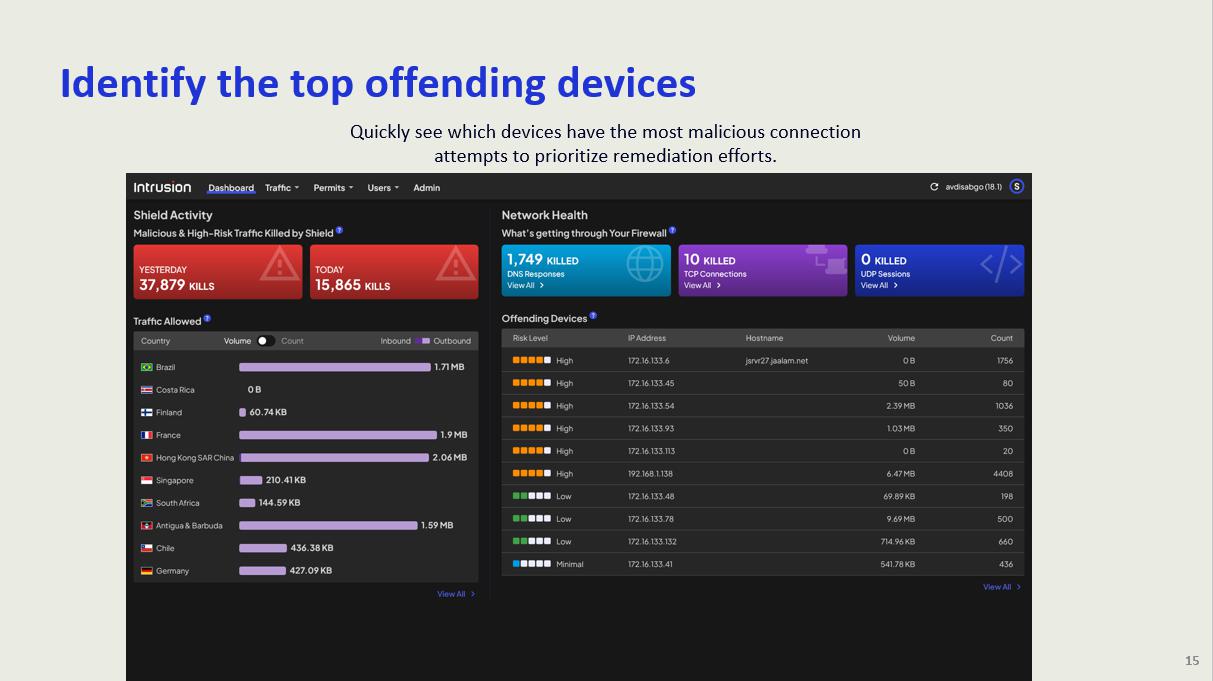Click the Country column header
Image resolution: width=1213 pixels, height=681 pixels.
point(155,341)
